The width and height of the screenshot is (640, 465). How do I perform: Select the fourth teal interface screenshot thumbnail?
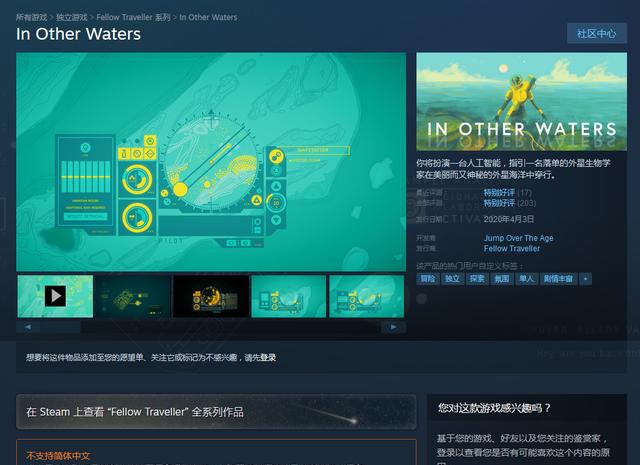(x=289, y=296)
